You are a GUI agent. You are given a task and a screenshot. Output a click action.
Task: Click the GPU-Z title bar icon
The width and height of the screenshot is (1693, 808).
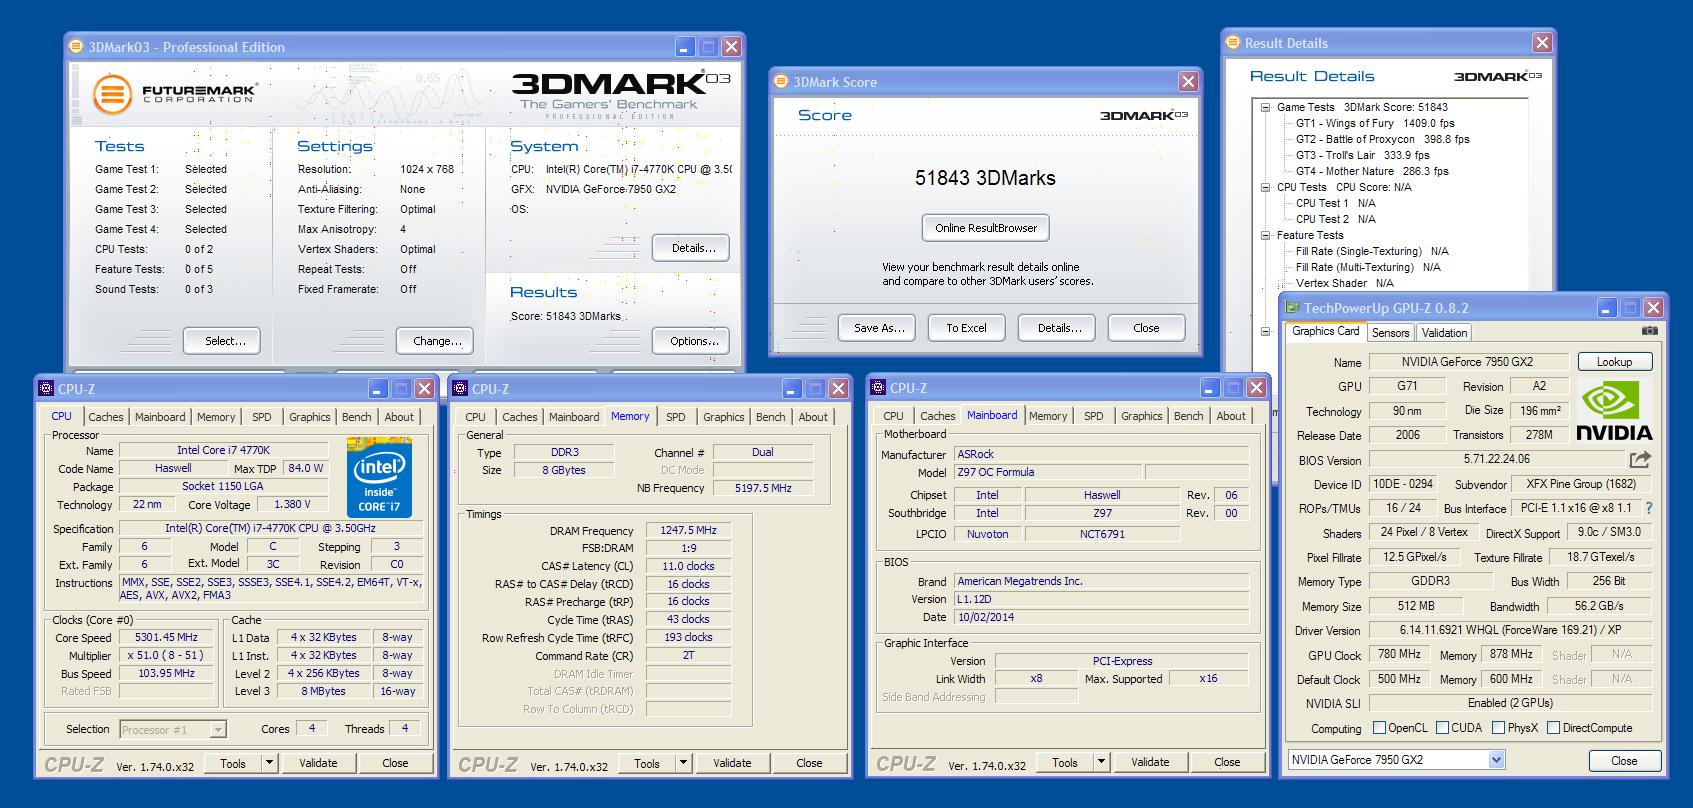pyautogui.click(x=1293, y=308)
